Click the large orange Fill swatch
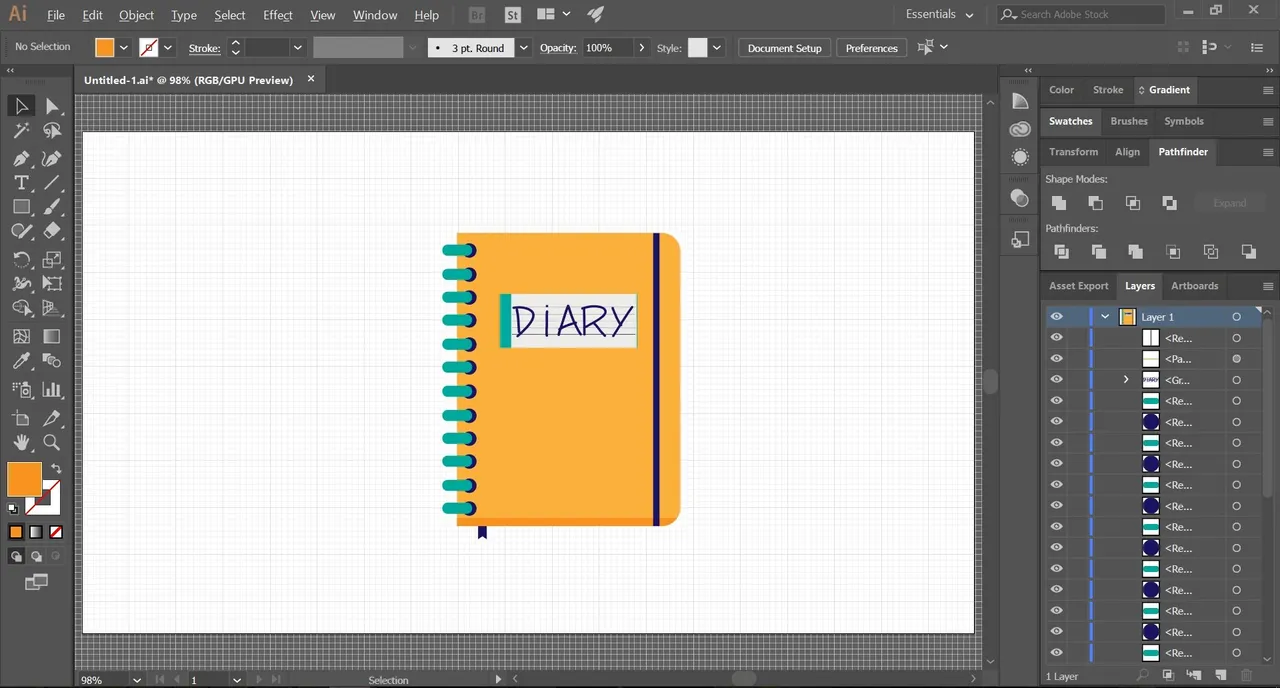Viewport: 1280px width, 688px height. tap(24, 479)
